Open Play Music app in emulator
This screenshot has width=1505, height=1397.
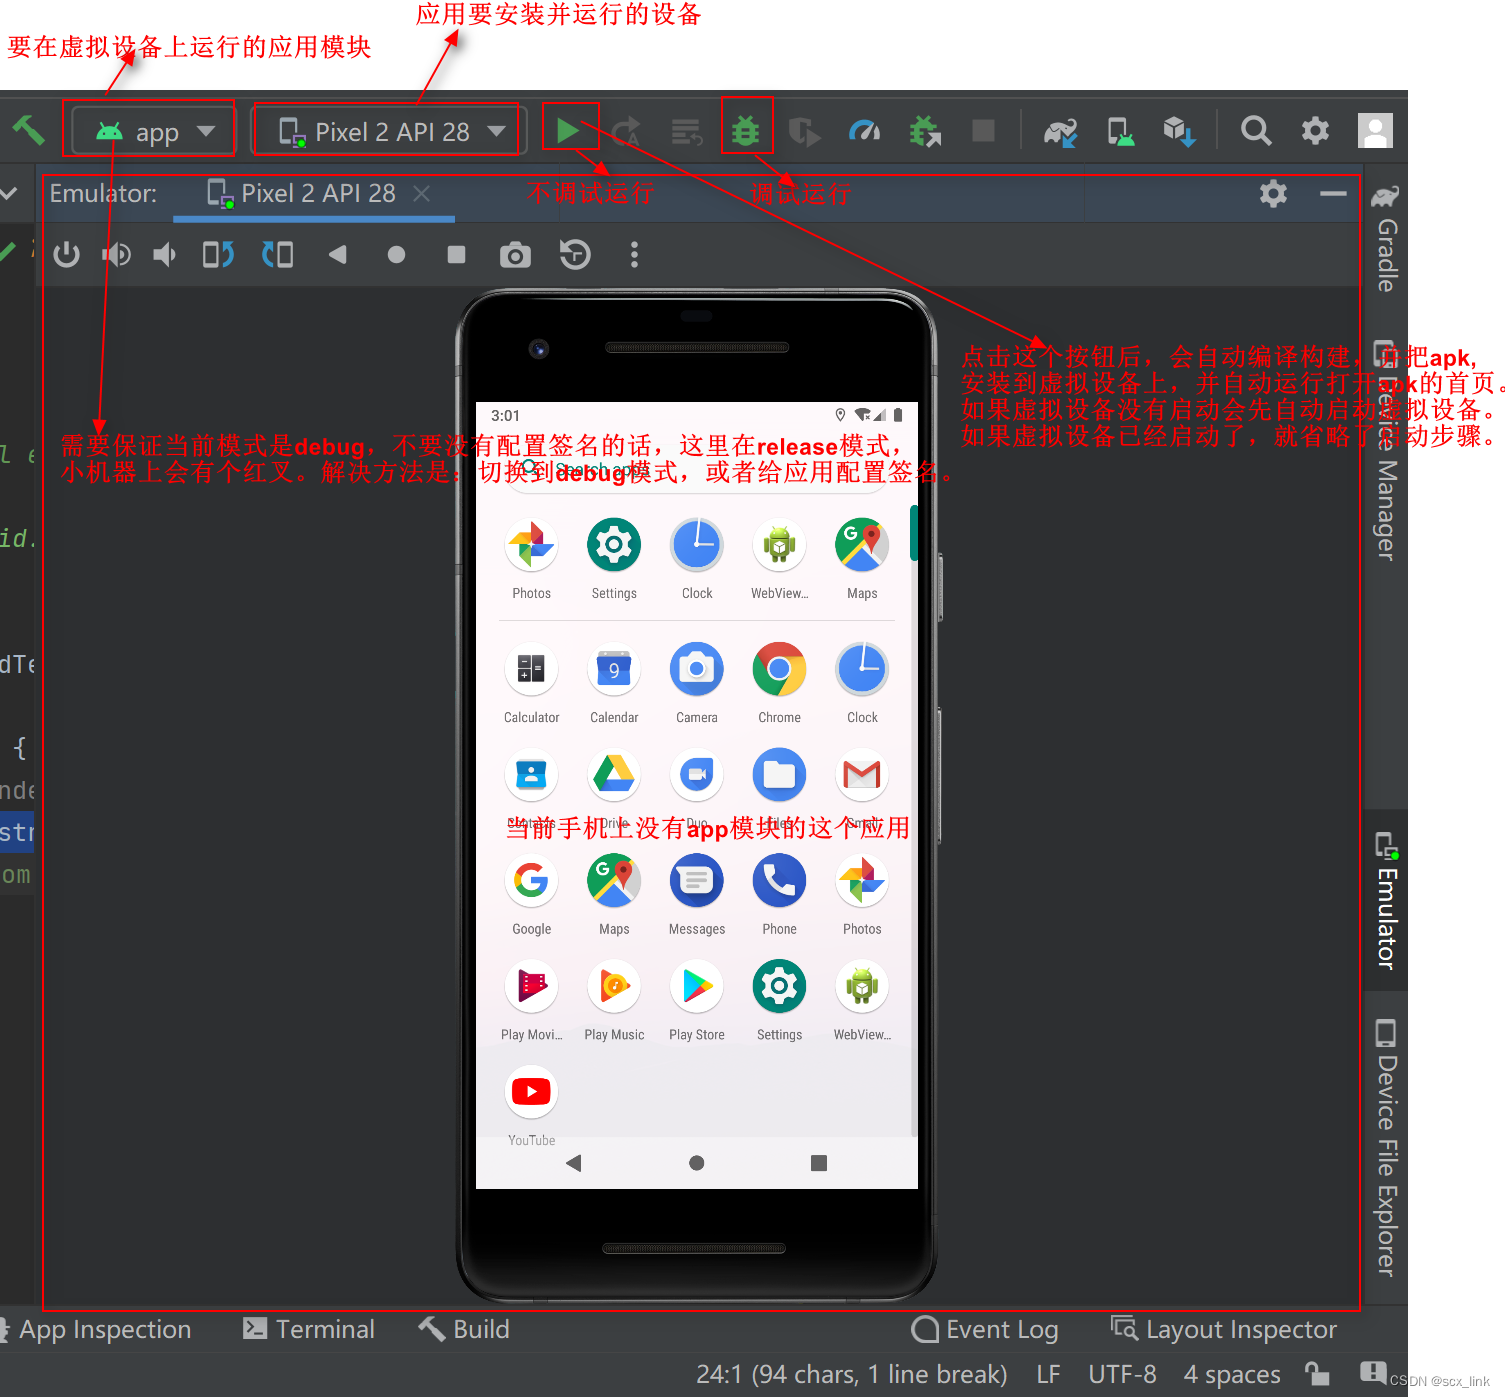[614, 999]
